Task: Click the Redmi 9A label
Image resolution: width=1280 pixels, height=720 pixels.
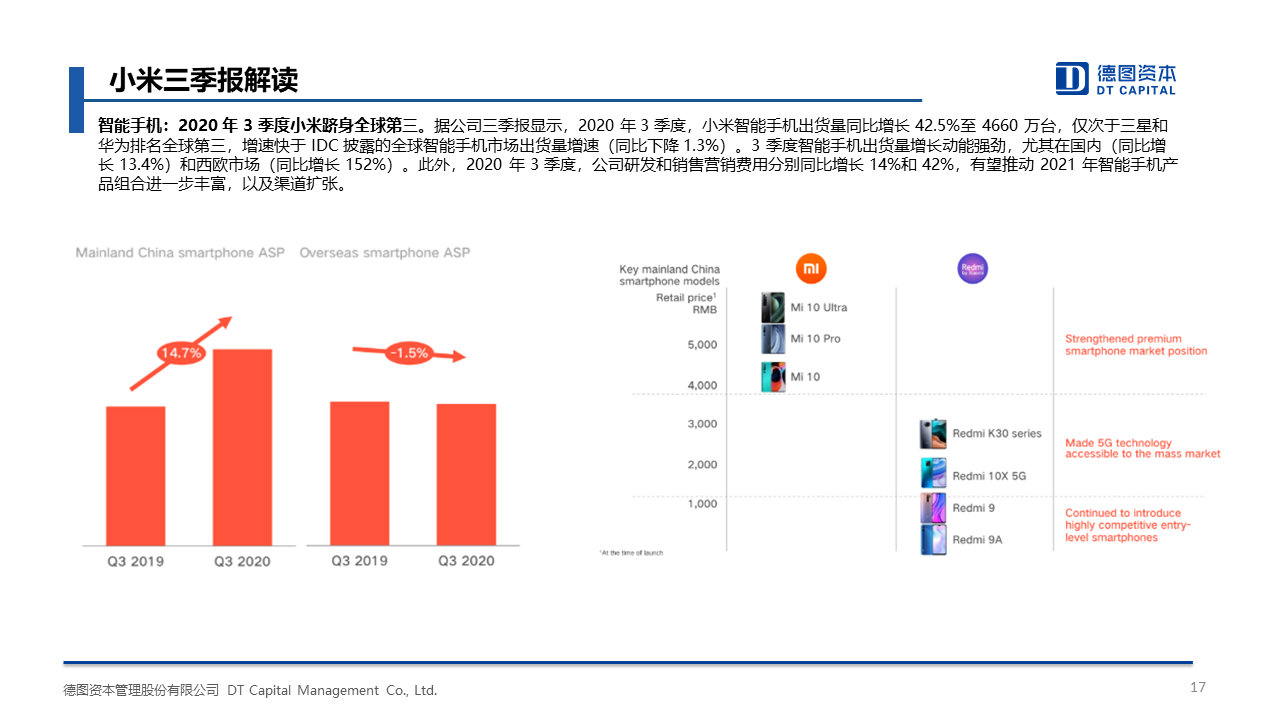Action: tap(977, 540)
